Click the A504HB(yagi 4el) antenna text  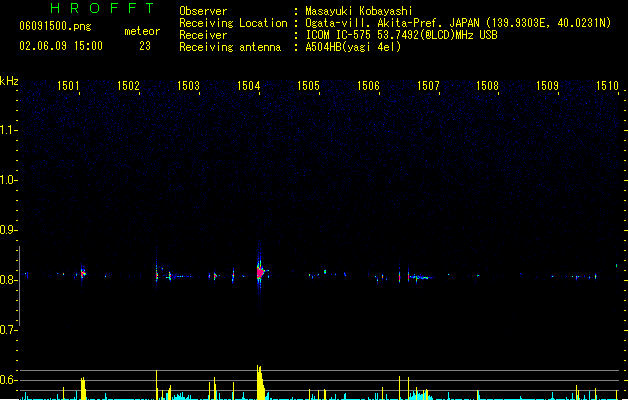[x=353, y=47]
